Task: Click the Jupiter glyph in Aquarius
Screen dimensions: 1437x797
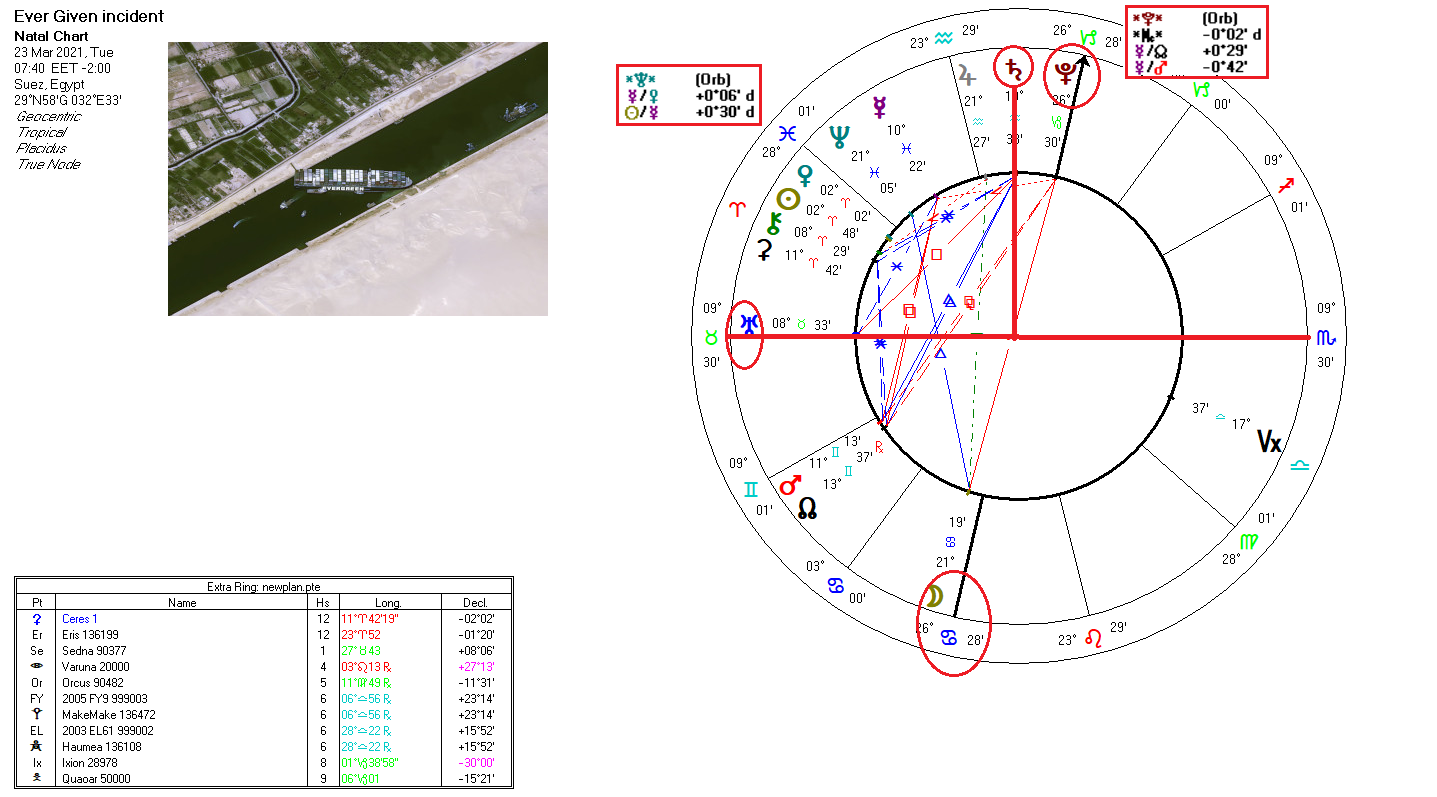Action: coord(965,75)
